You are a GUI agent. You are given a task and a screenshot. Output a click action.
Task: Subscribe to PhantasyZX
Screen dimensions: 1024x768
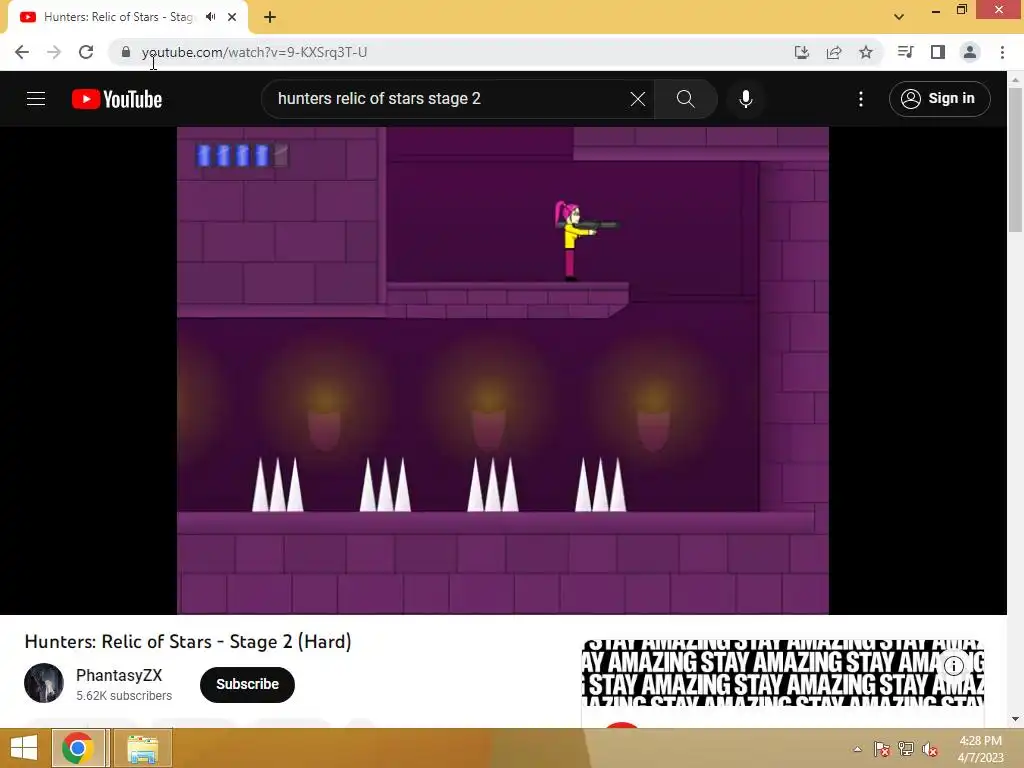click(x=248, y=684)
